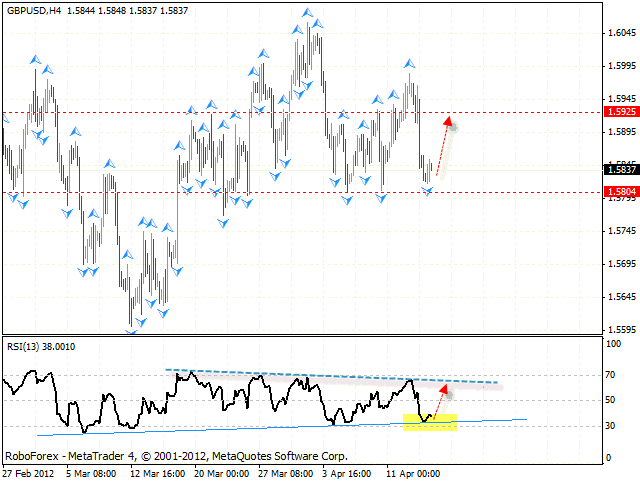Click the red 1.5925 price level label
640x481 pixels.
pos(622,112)
